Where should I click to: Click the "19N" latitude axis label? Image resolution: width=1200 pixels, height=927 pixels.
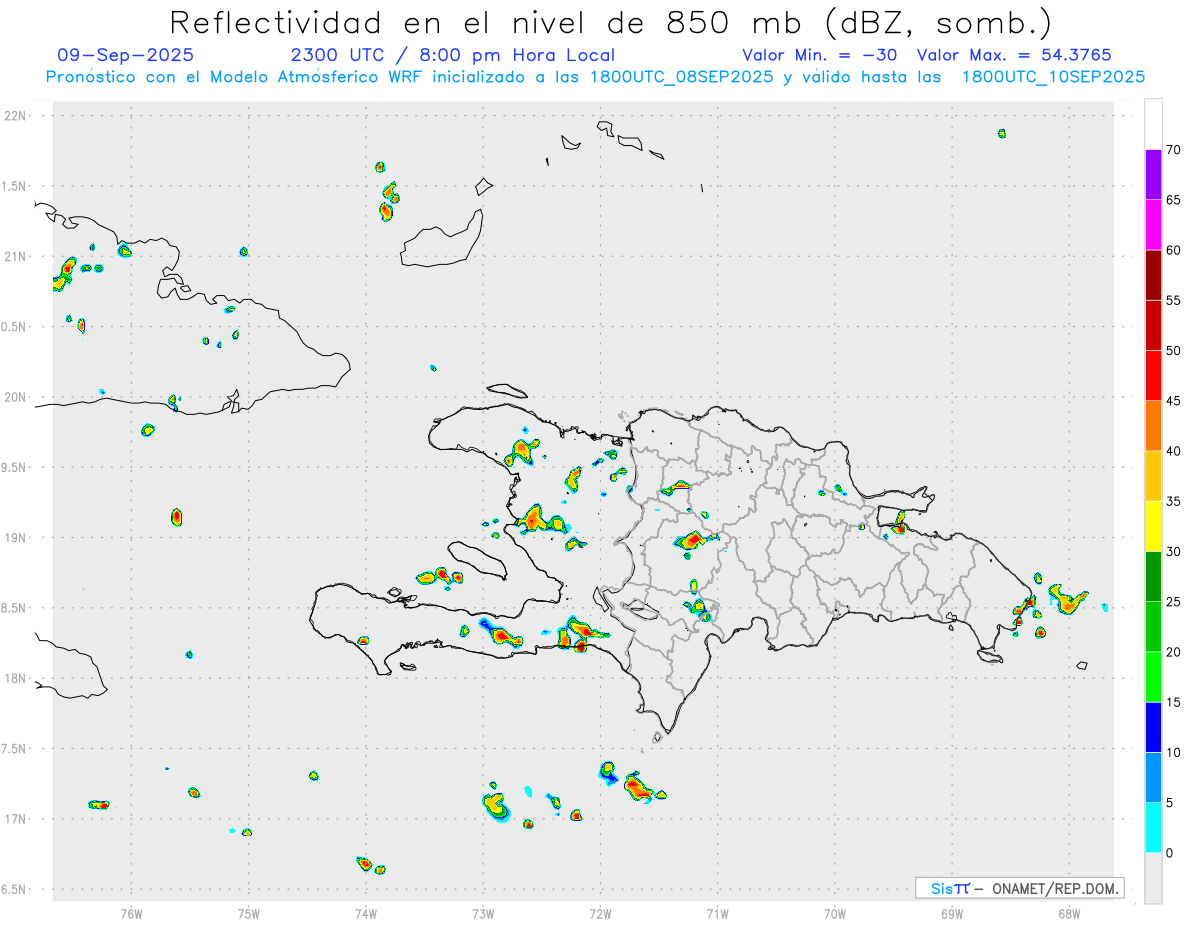click(15, 538)
